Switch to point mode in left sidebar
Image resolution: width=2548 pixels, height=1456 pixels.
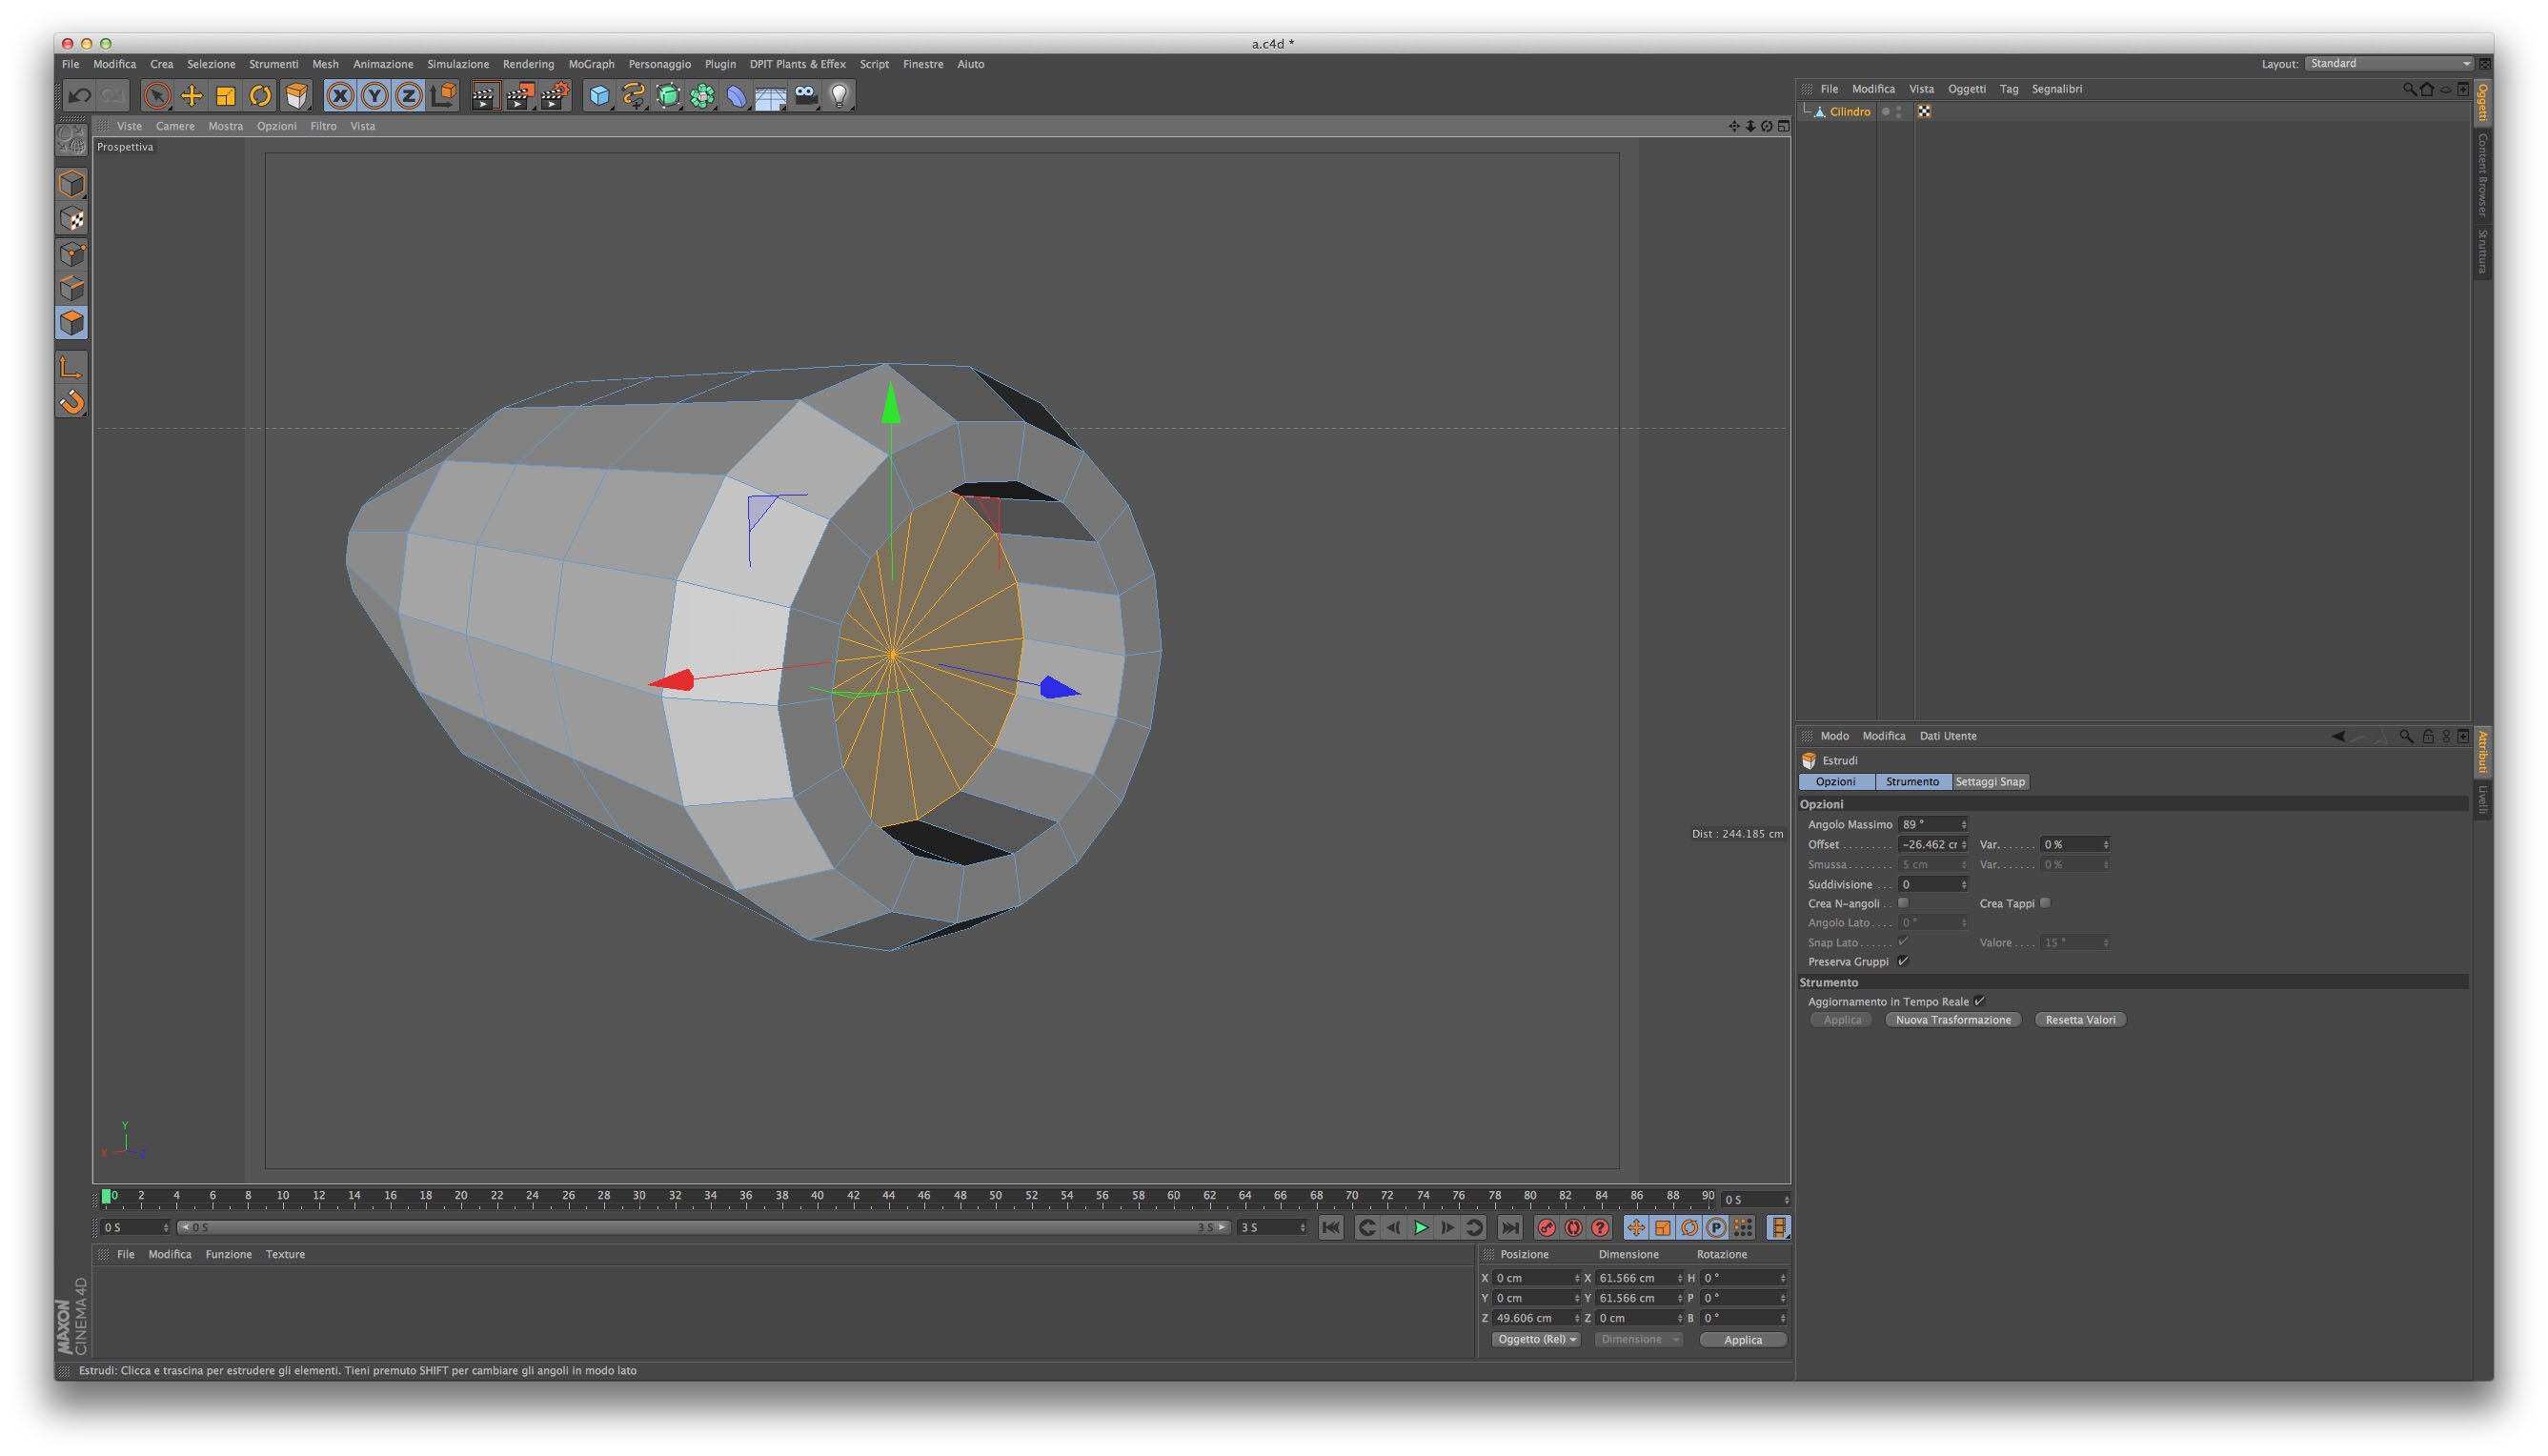(x=72, y=254)
